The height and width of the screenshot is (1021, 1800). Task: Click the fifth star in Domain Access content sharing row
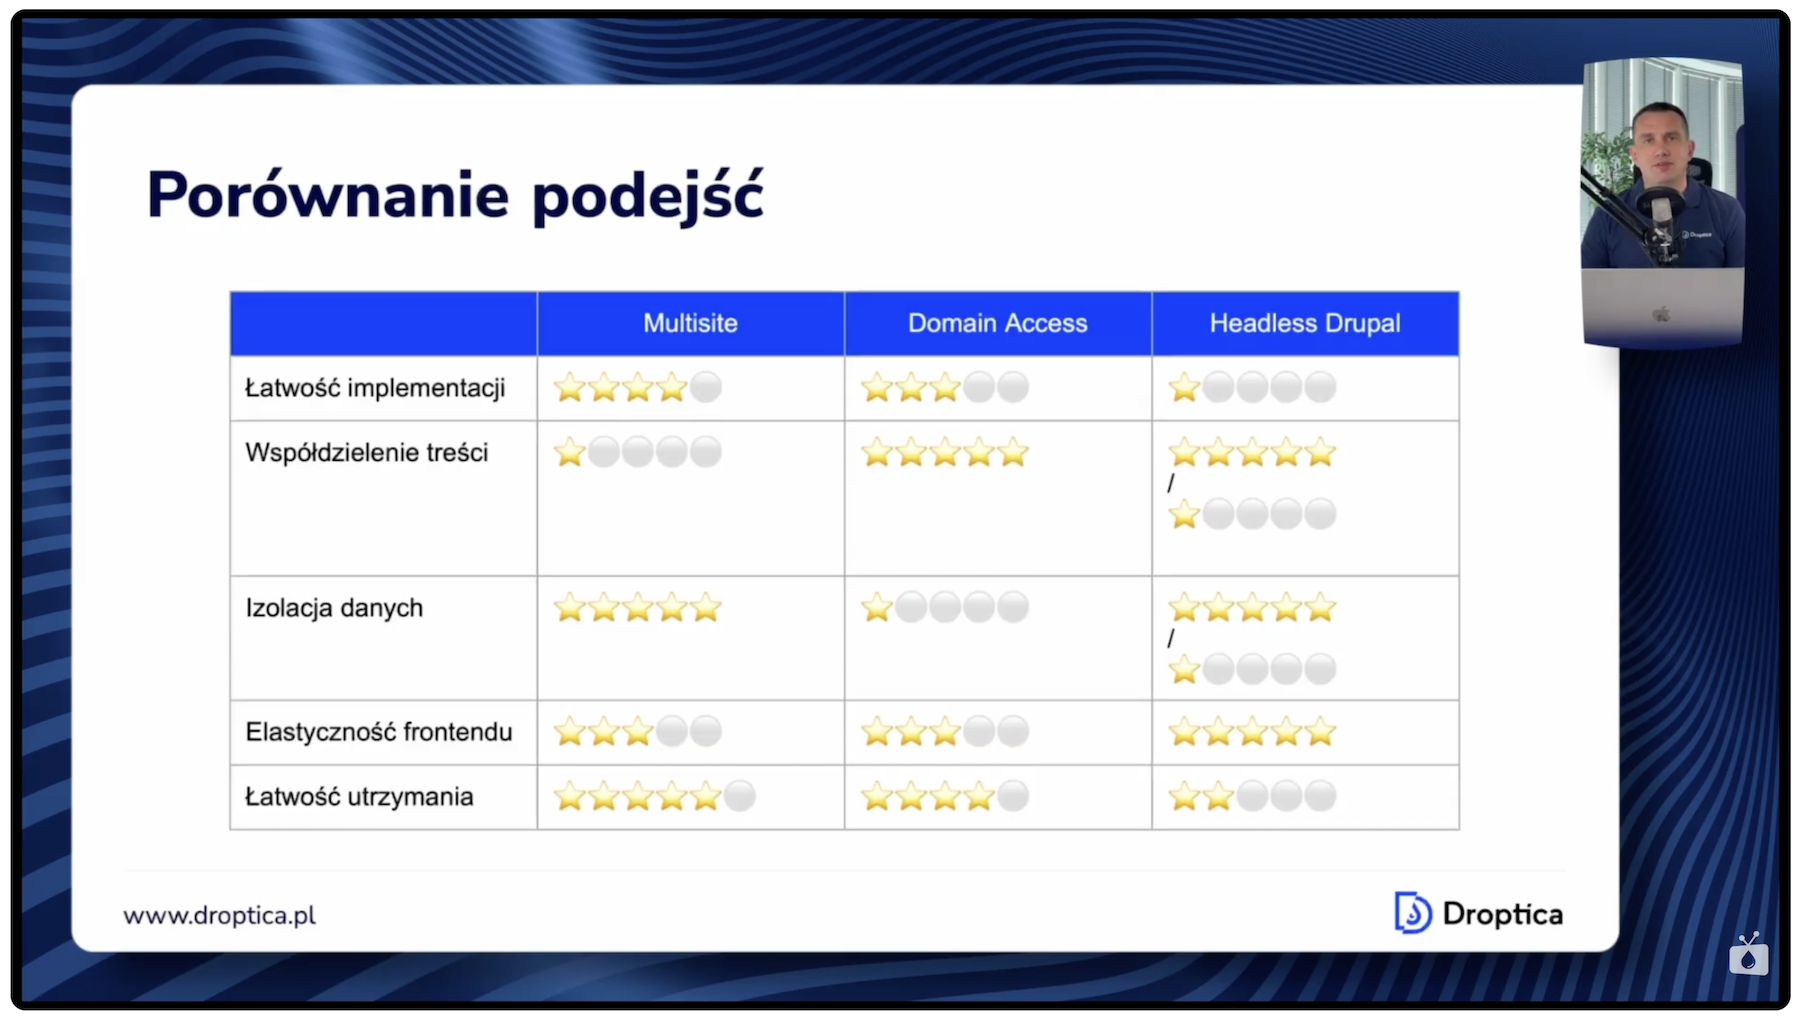click(1015, 452)
